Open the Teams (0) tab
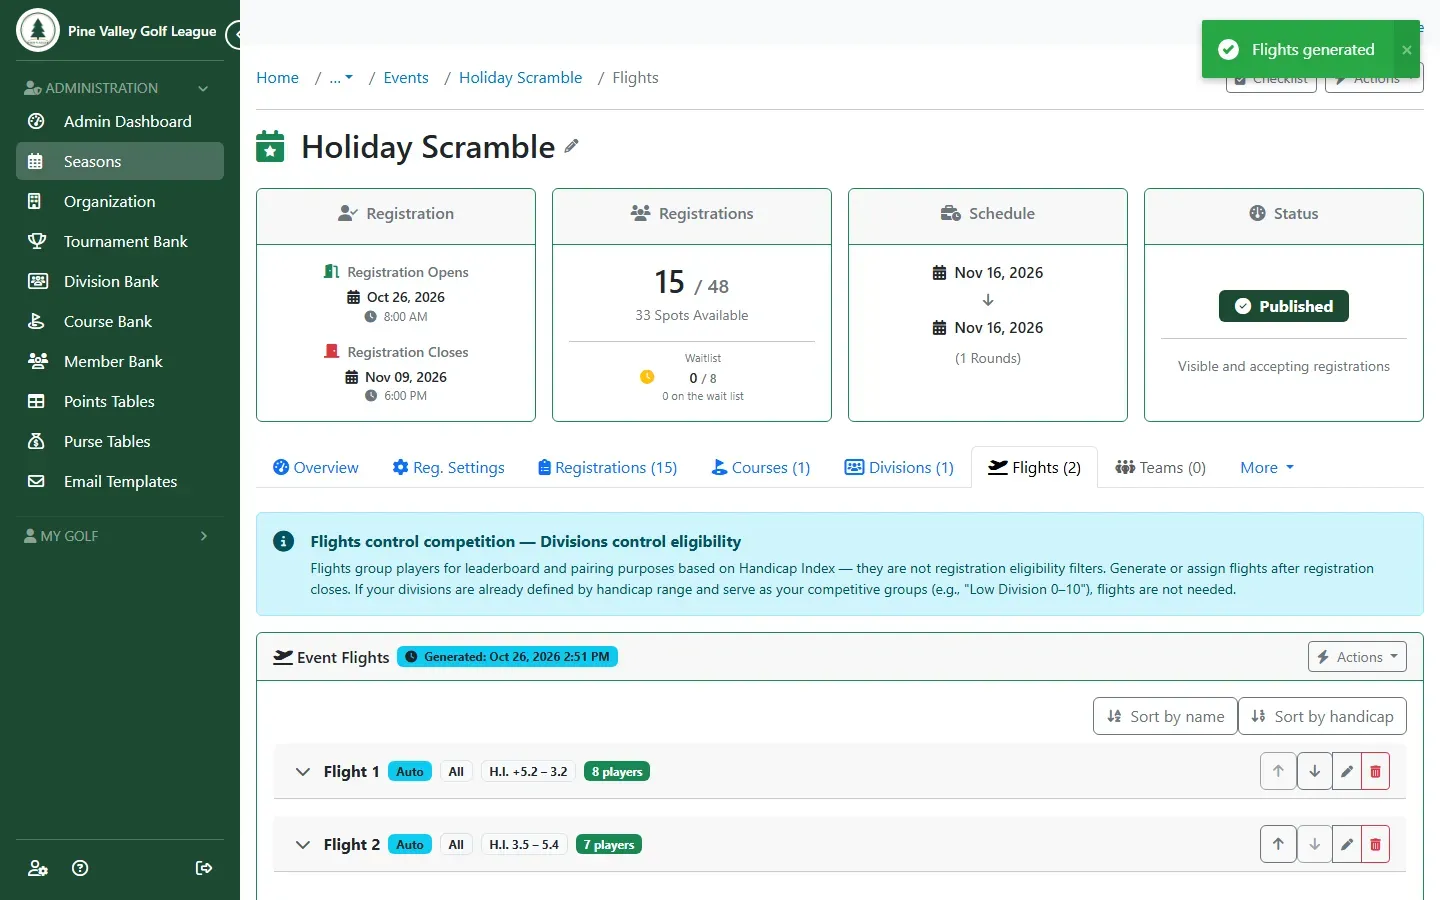The height and width of the screenshot is (900, 1440). click(x=1161, y=467)
